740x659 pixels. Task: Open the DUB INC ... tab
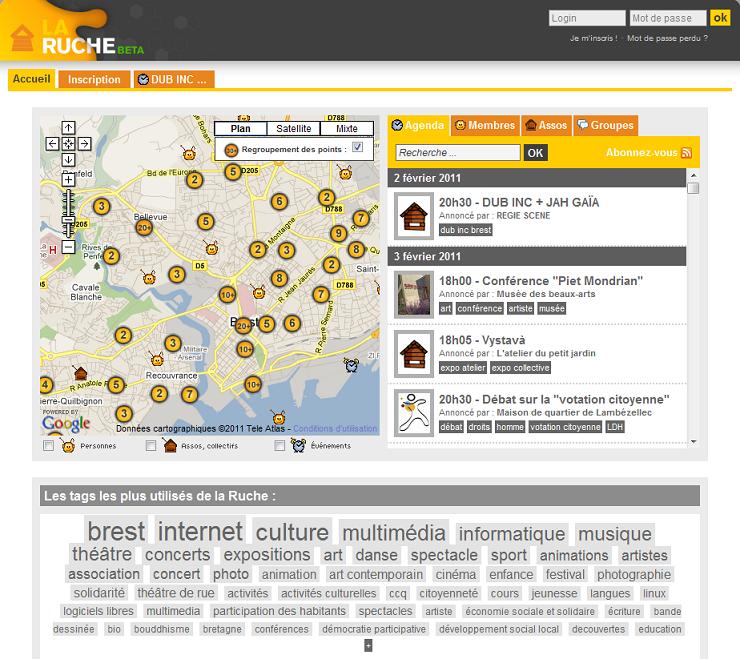[x=174, y=79]
